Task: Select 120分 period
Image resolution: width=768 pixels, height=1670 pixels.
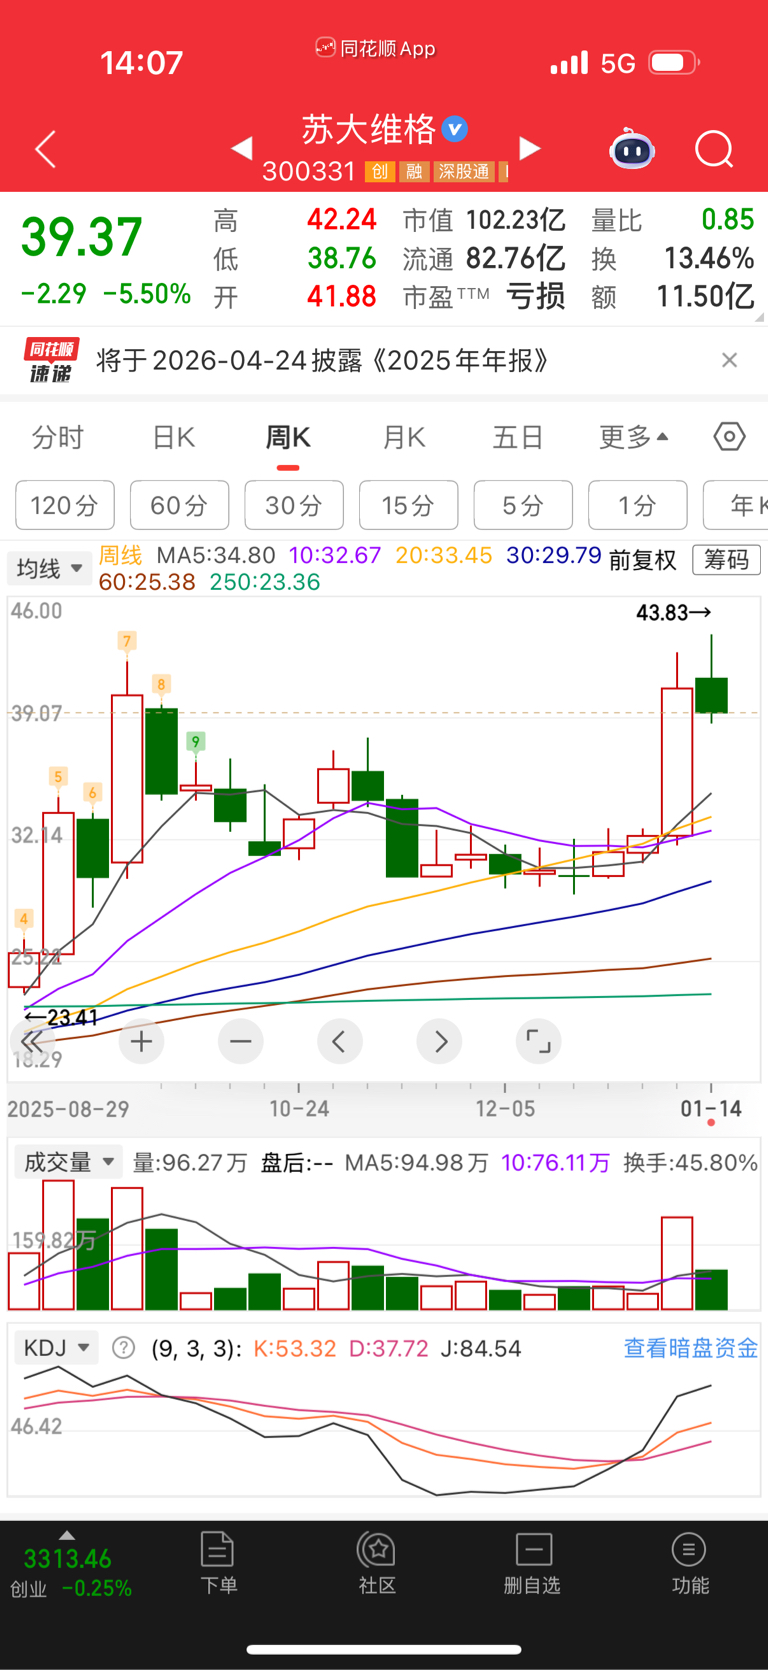Action: (x=65, y=505)
